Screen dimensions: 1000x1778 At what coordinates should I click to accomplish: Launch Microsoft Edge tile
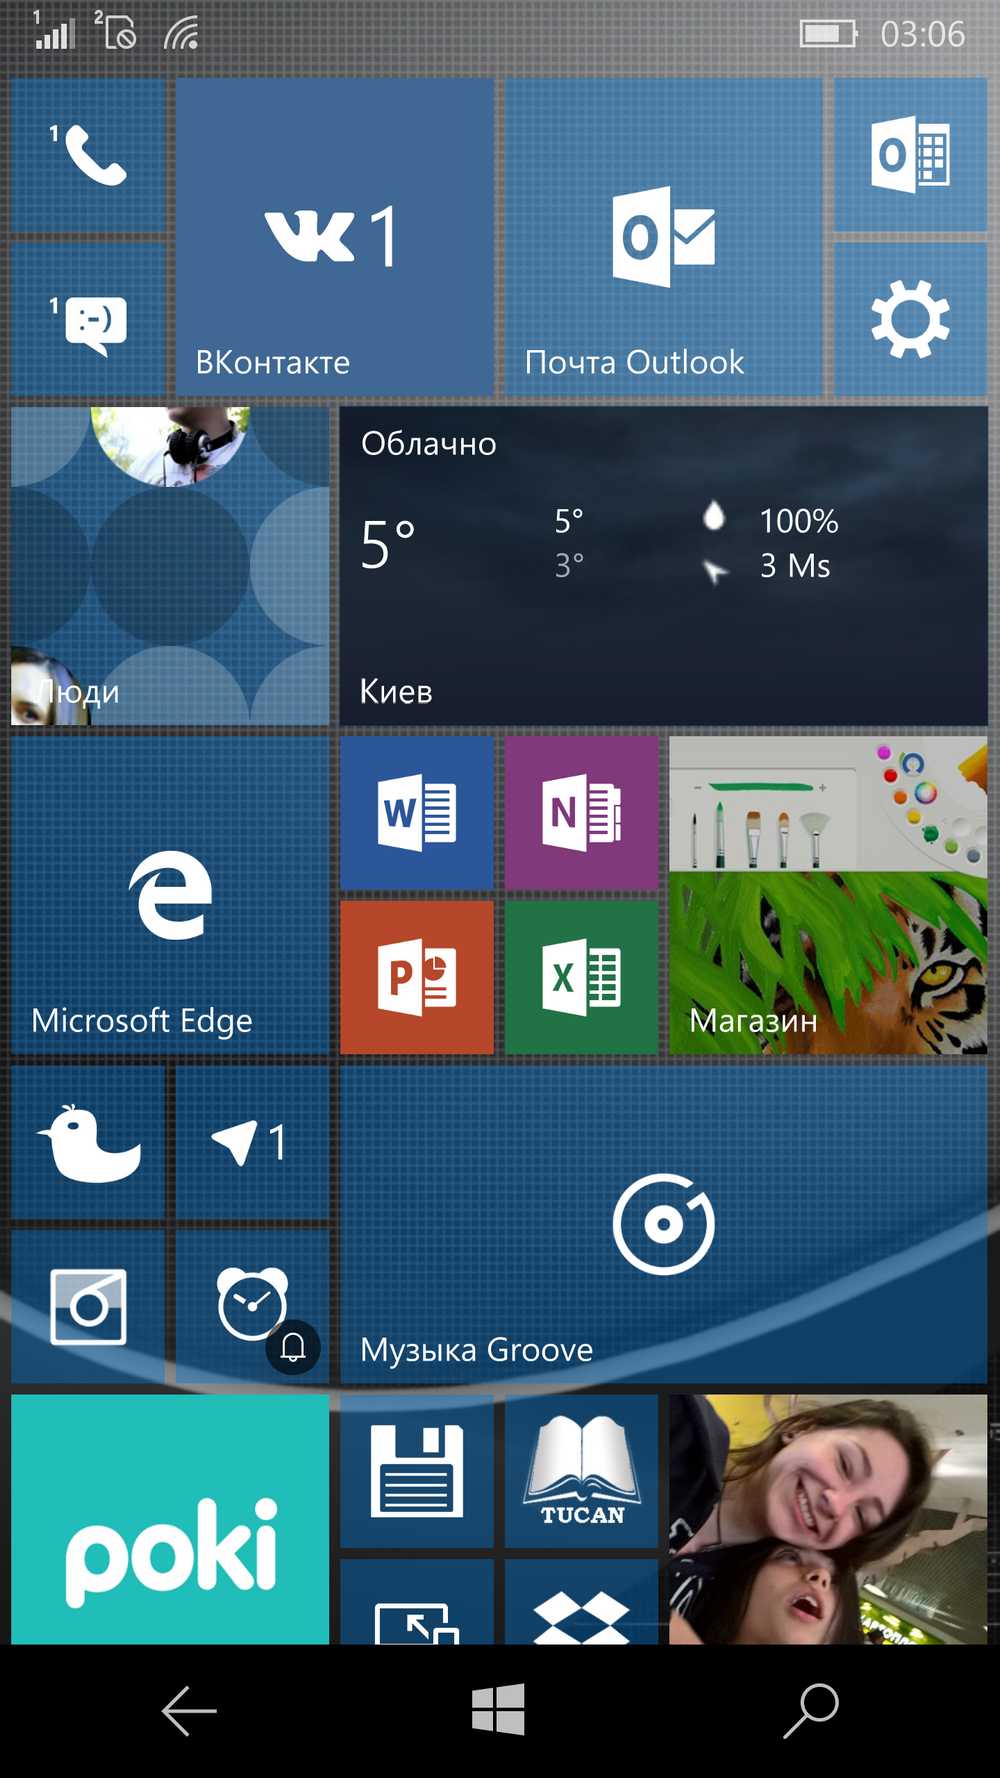pyautogui.click(x=170, y=895)
